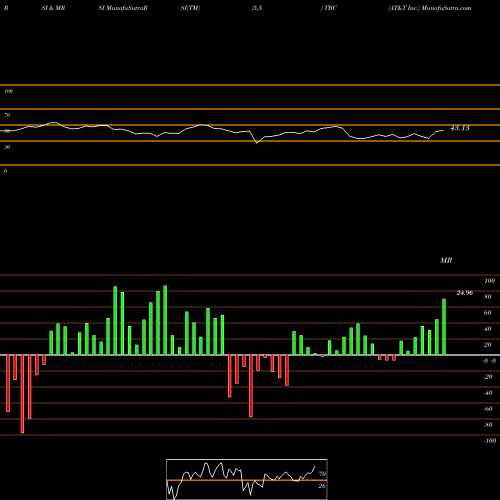Click the MR axis label -60
This screenshot has width=500, height=500.
coord(488,409)
